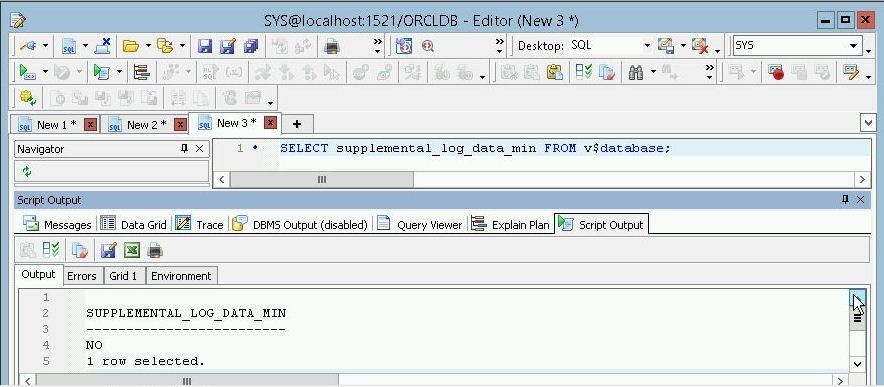Open the DBMS Output (disabled) tab
The image size is (884, 387).
click(300, 224)
